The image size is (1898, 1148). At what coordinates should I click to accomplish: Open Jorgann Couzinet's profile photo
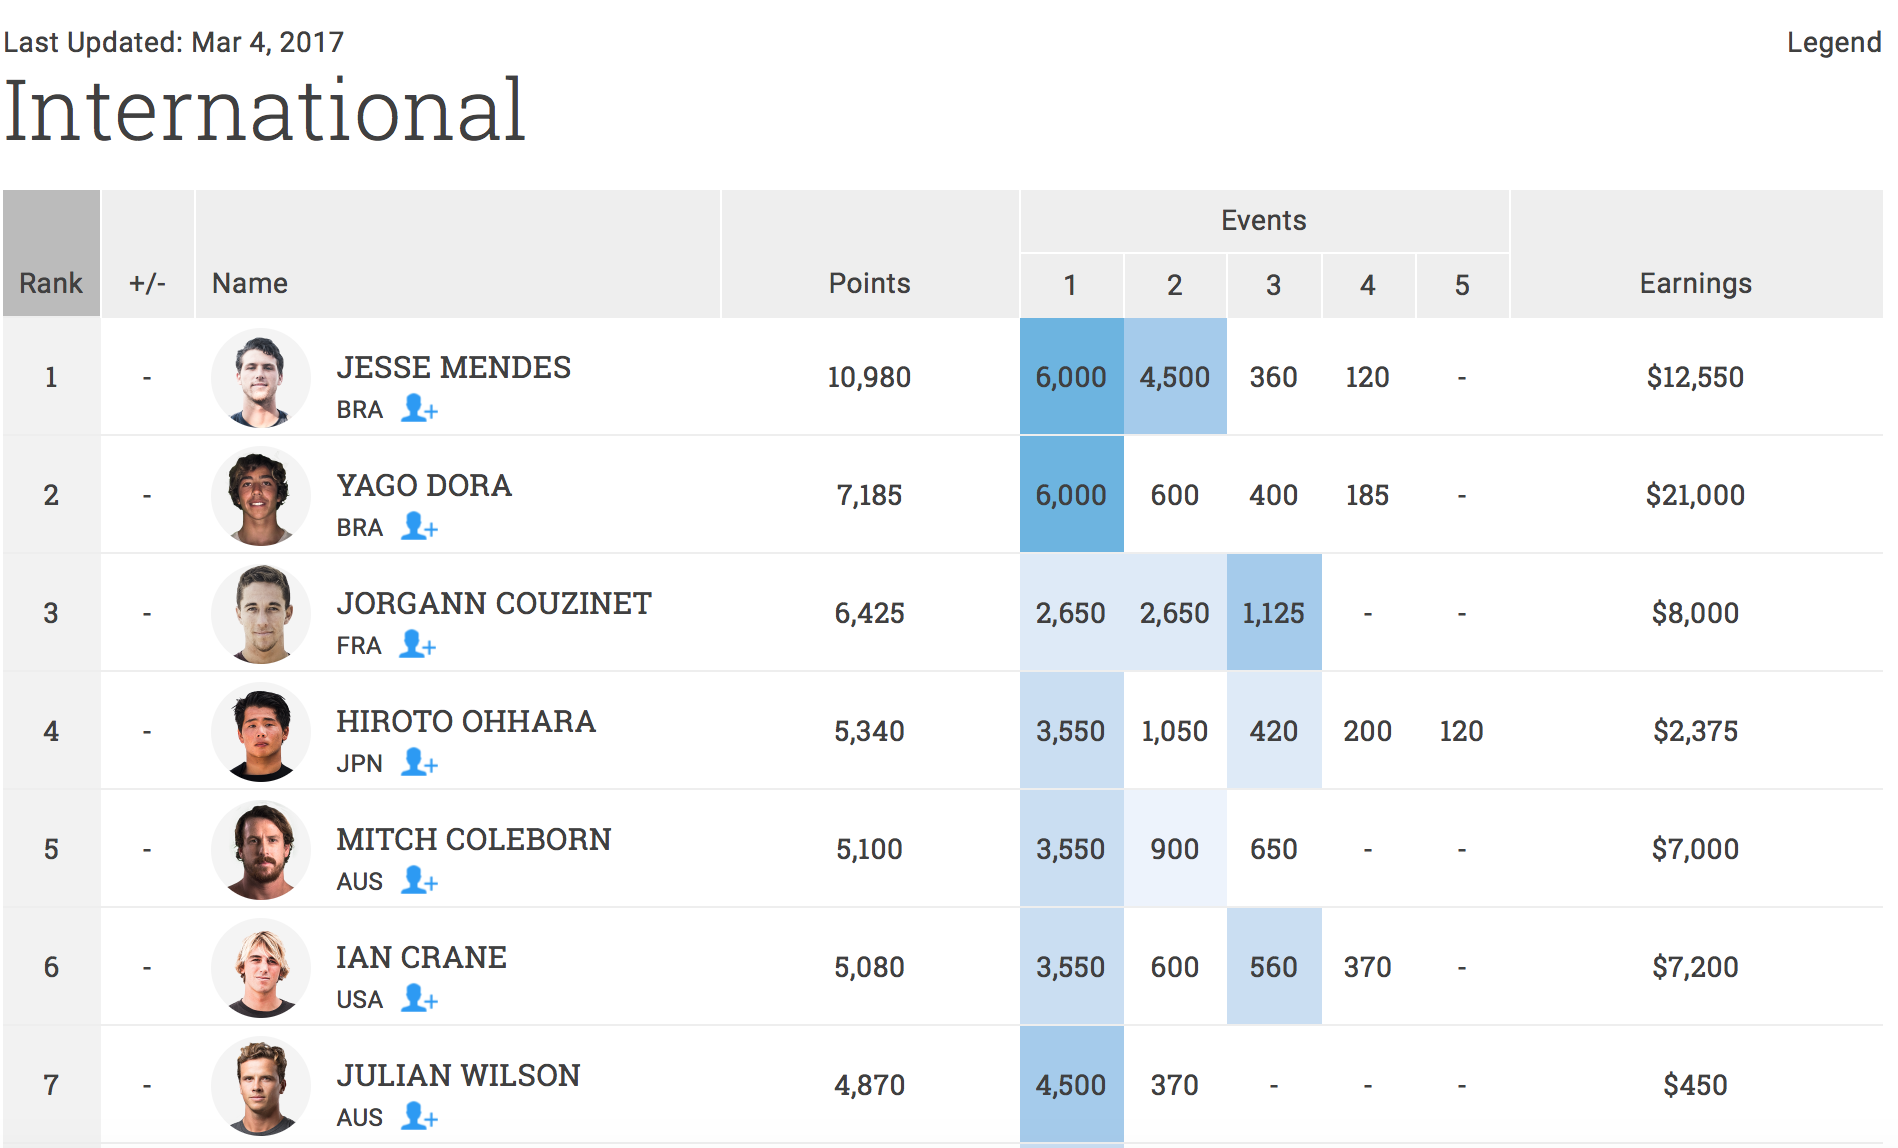tap(261, 613)
